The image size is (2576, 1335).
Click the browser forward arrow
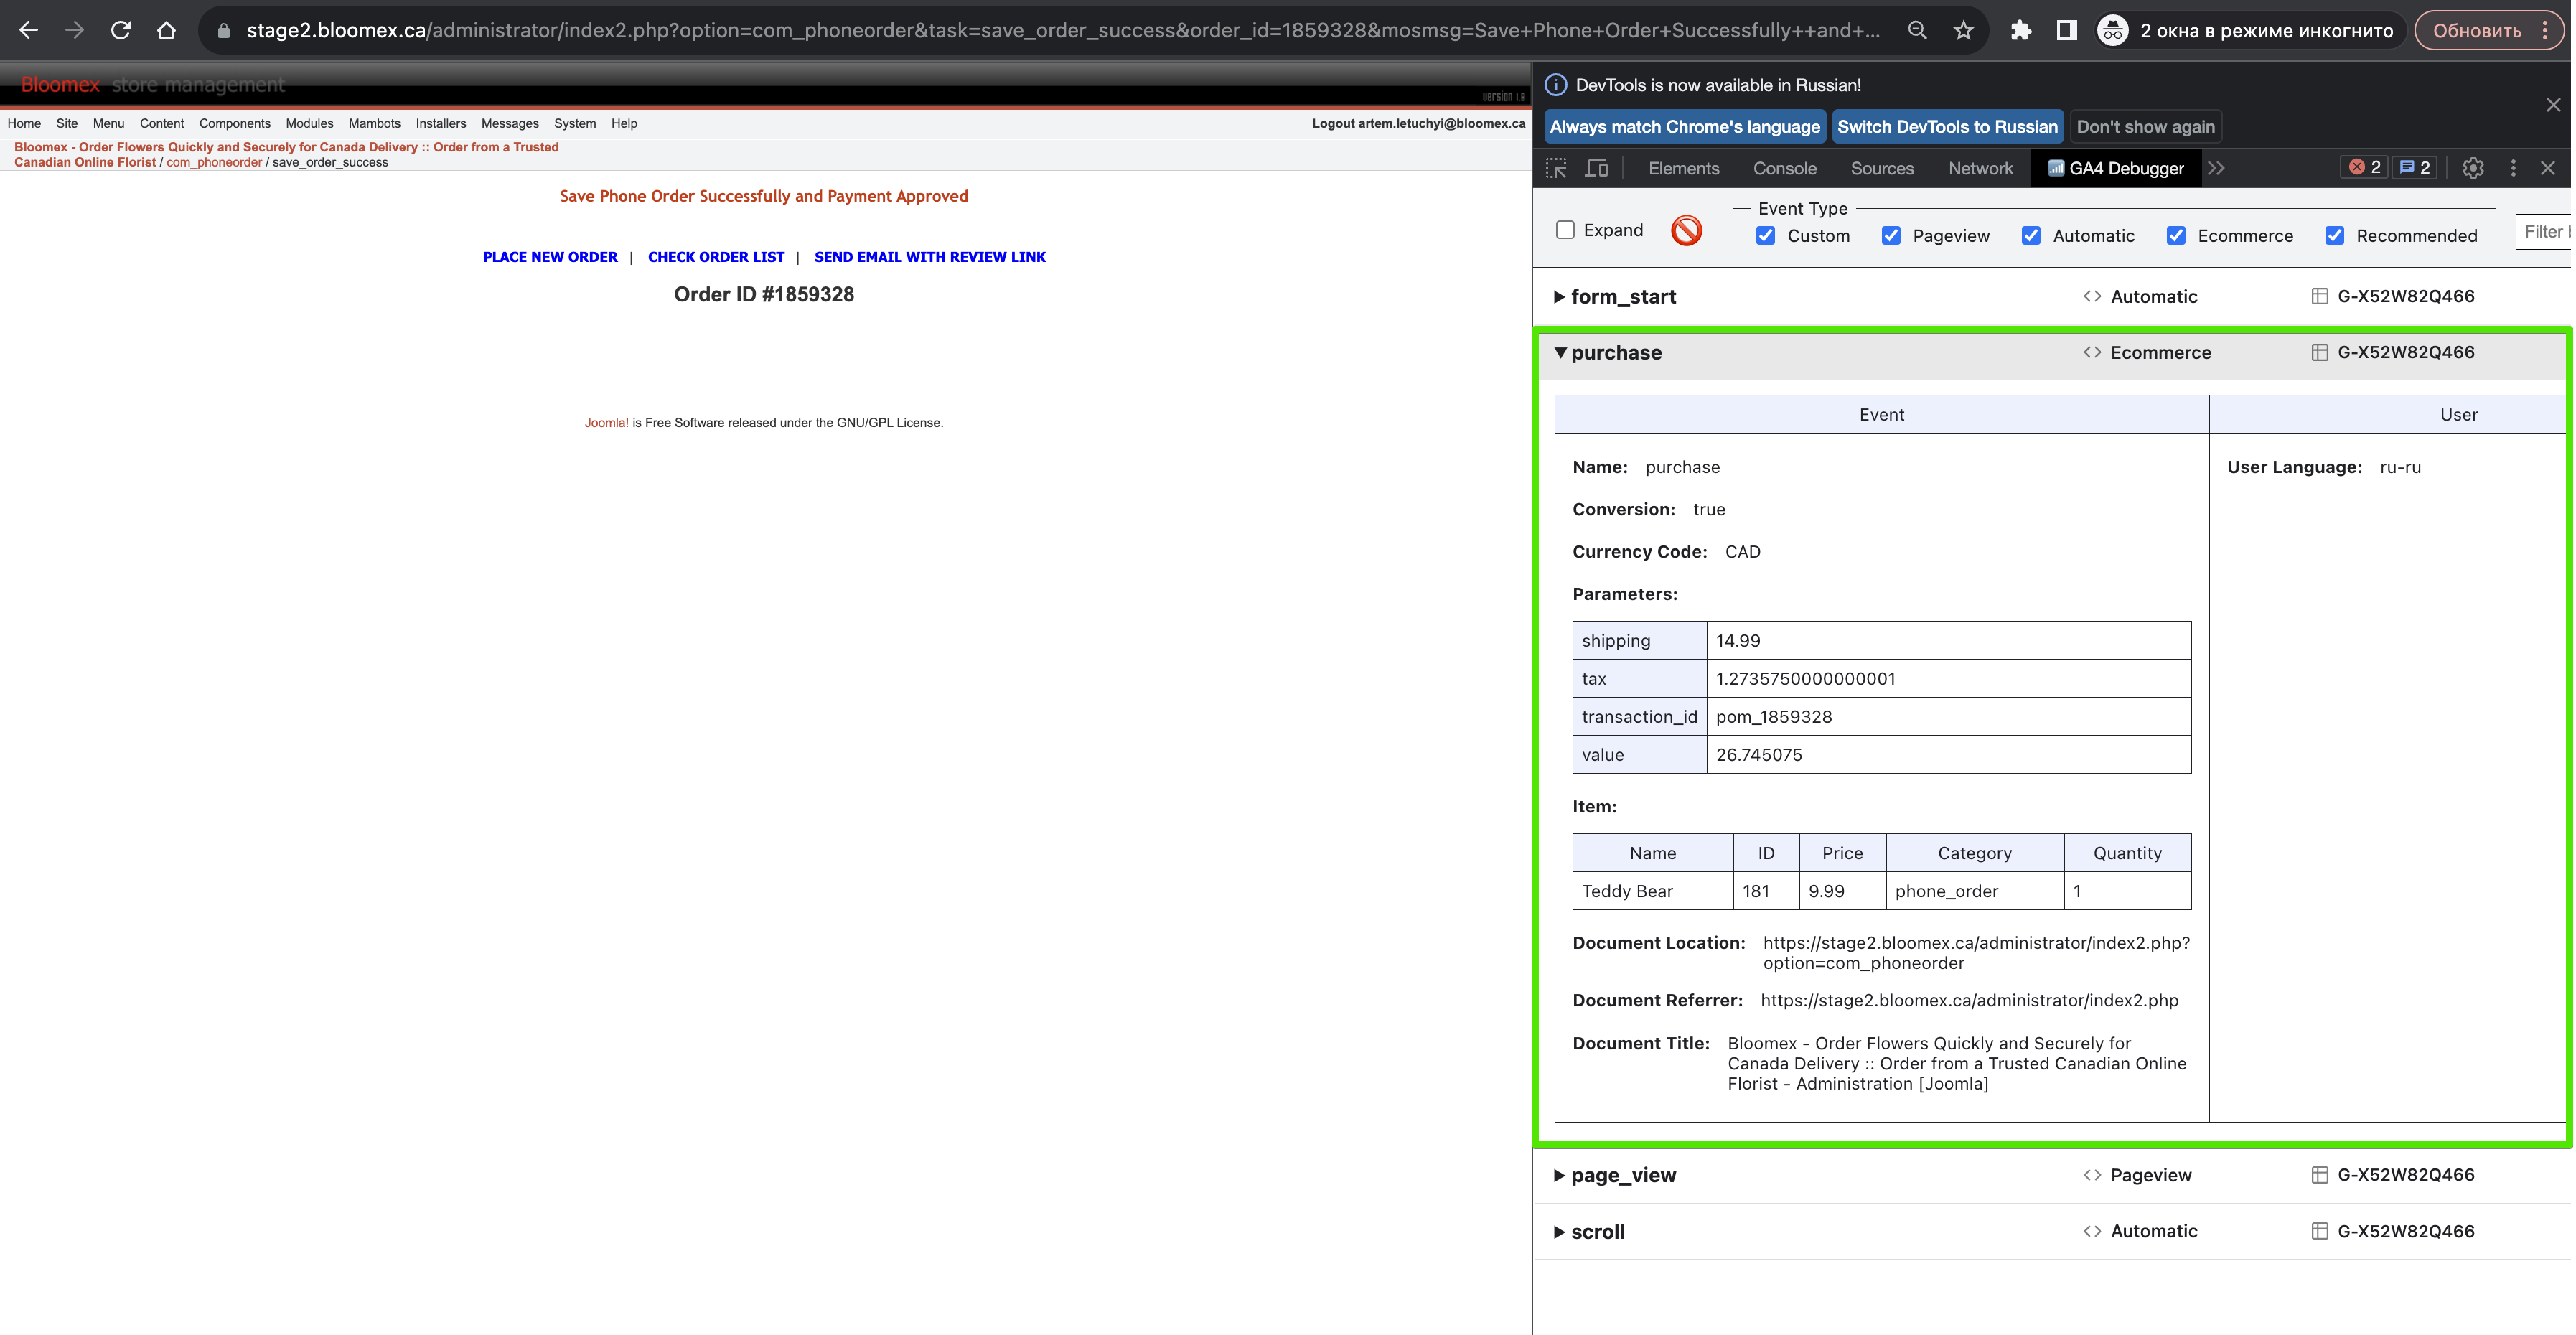point(75,30)
